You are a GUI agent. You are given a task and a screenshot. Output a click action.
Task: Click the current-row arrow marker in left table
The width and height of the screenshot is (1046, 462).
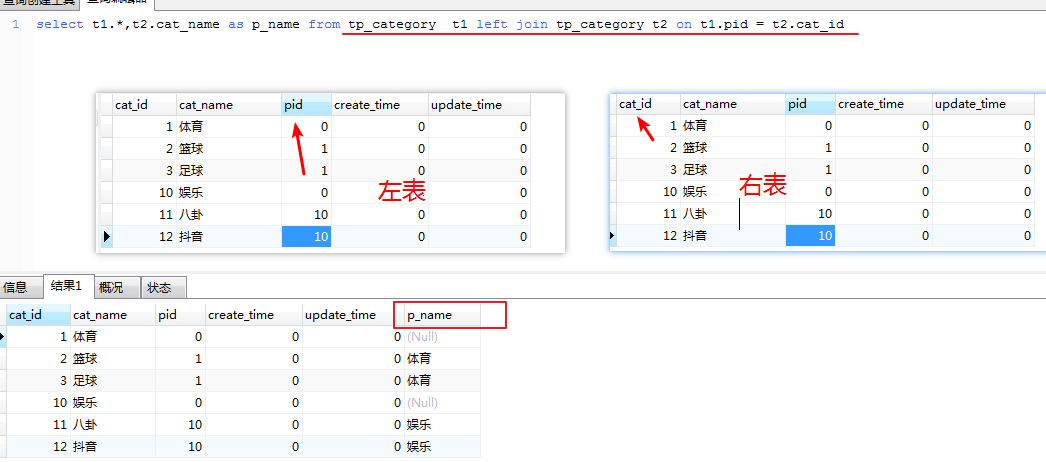(106, 237)
